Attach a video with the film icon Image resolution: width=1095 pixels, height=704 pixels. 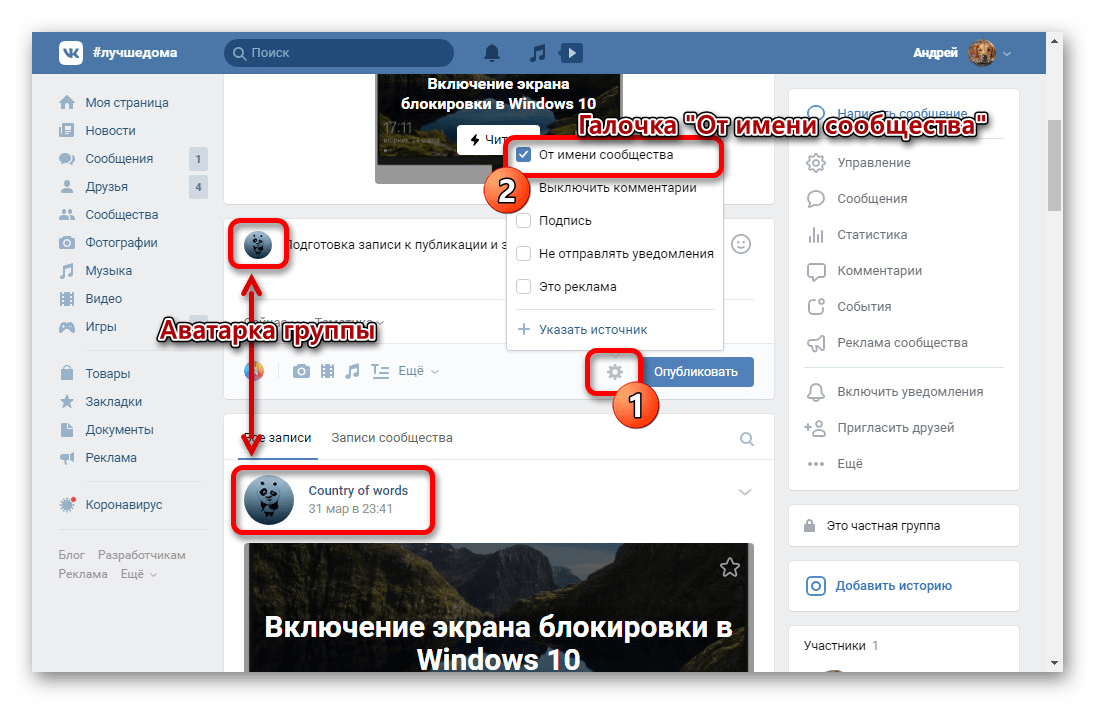(328, 371)
